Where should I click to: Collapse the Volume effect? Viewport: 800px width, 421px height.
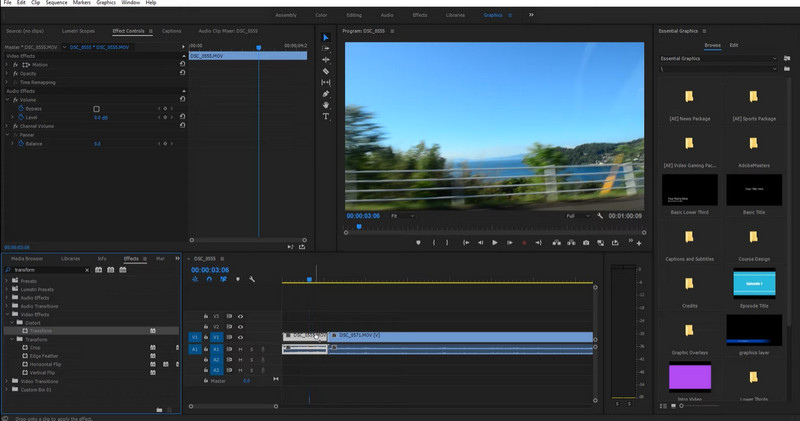tap(7, 100)
